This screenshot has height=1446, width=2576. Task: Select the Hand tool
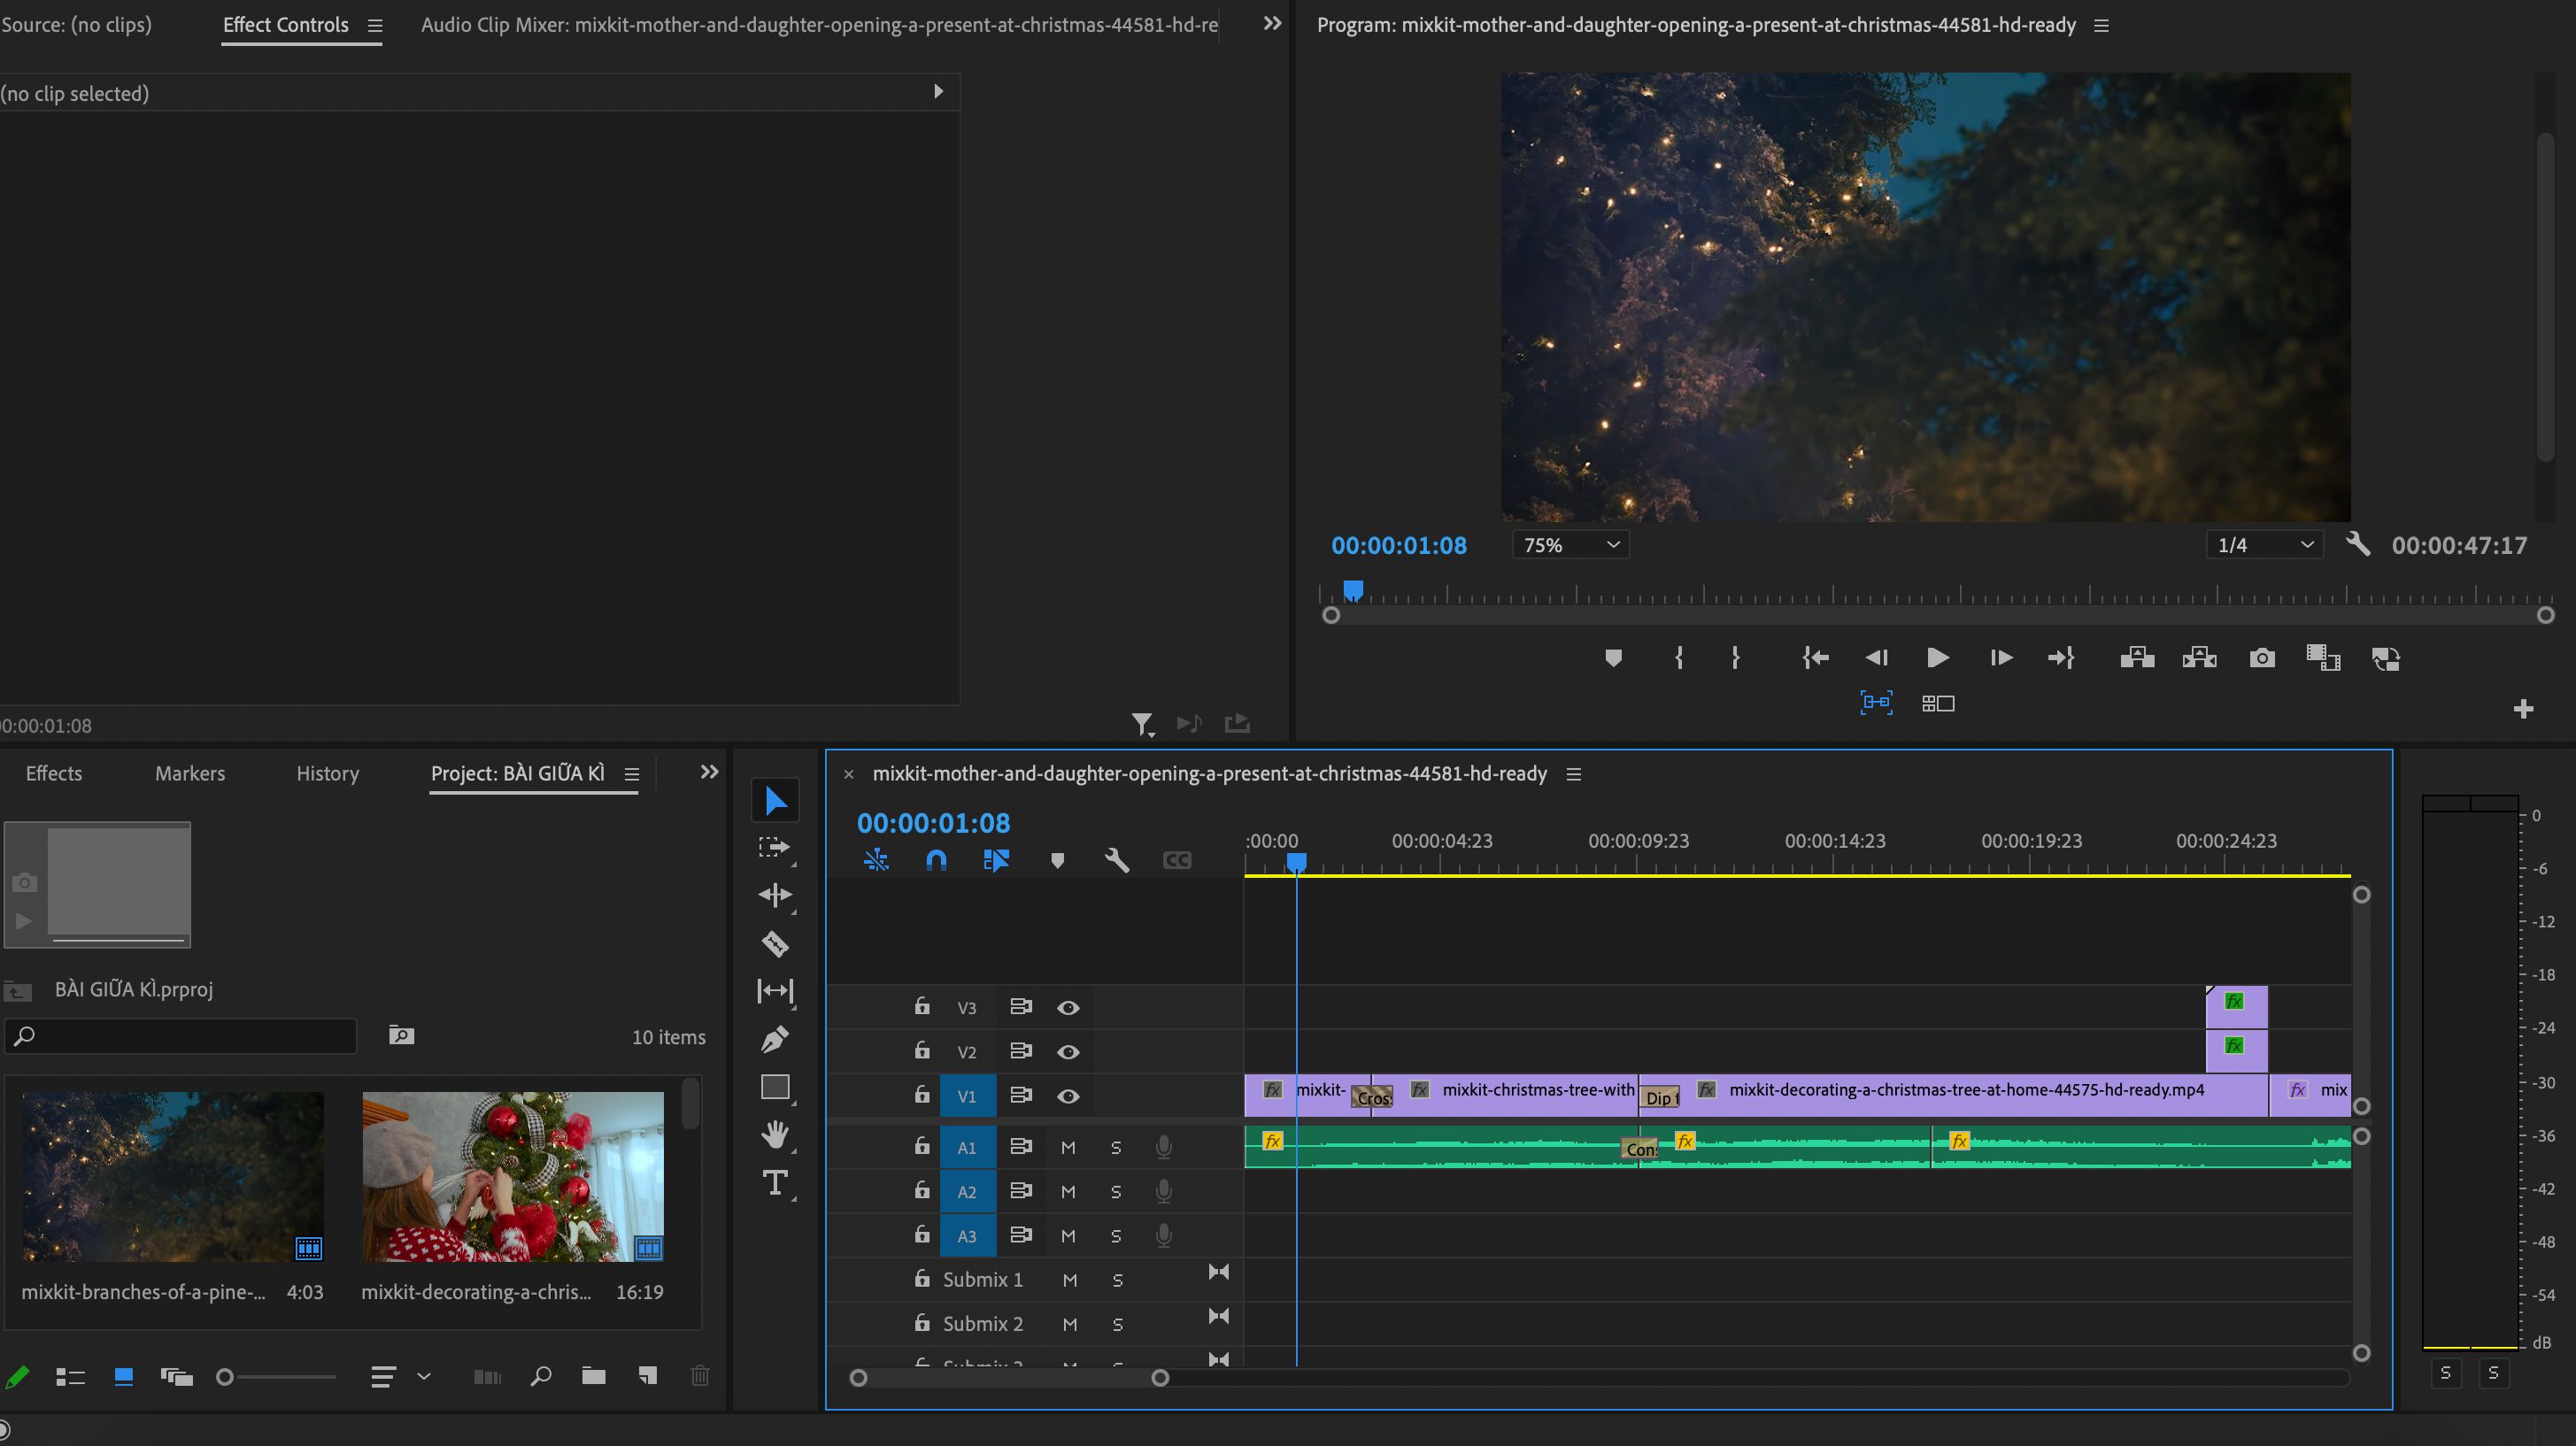(x=775, y=1134)
